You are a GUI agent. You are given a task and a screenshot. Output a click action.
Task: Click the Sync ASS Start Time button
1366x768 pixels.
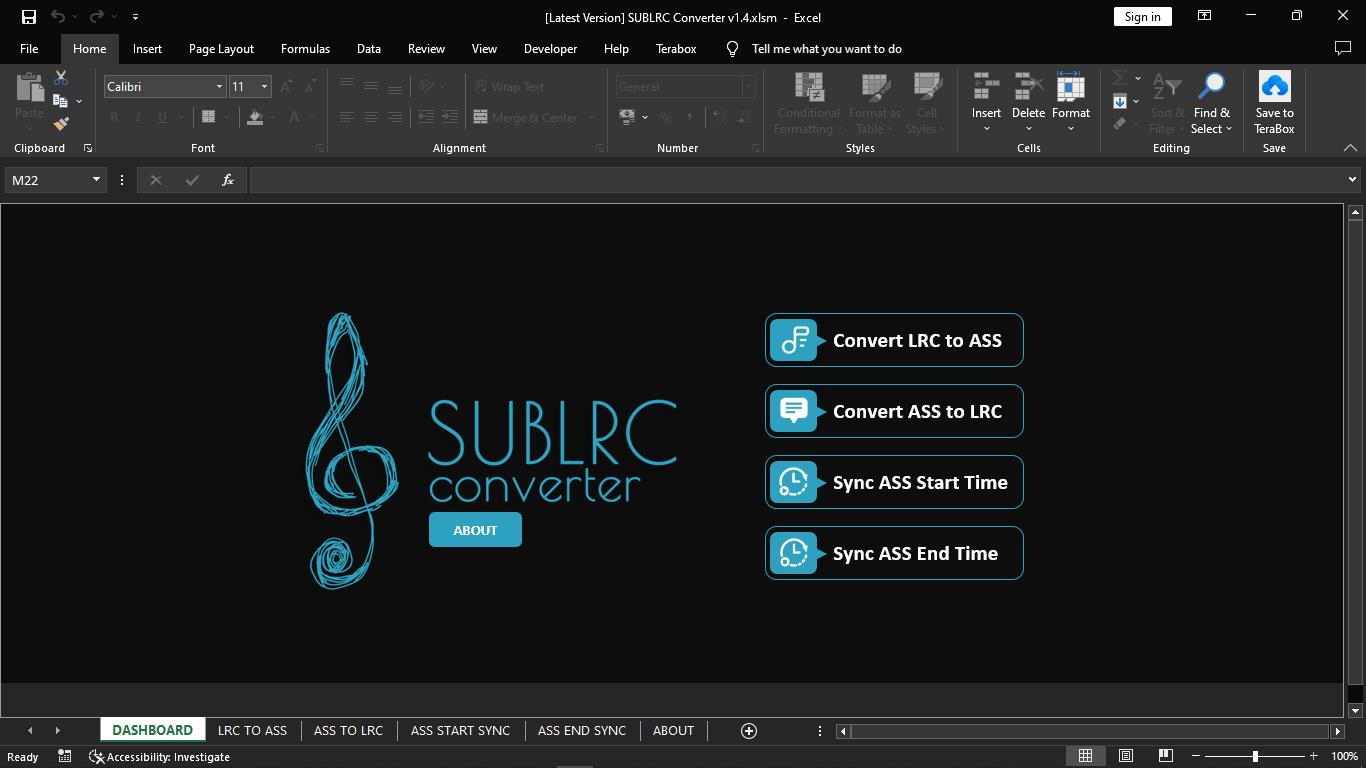coord(894,482)
